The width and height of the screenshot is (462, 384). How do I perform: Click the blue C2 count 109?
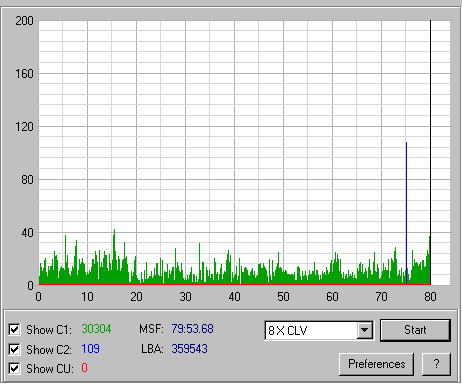(x=90, y=349)
